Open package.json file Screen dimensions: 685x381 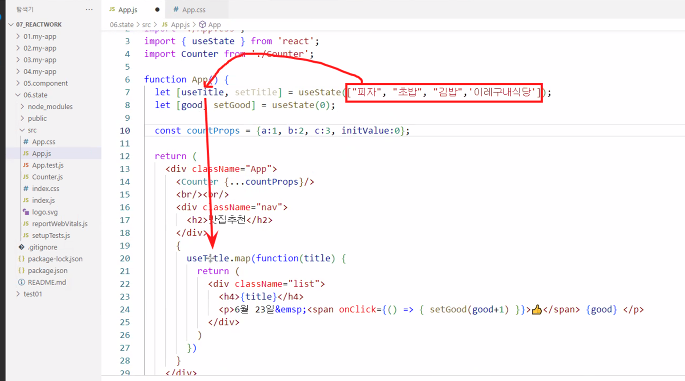48,270
